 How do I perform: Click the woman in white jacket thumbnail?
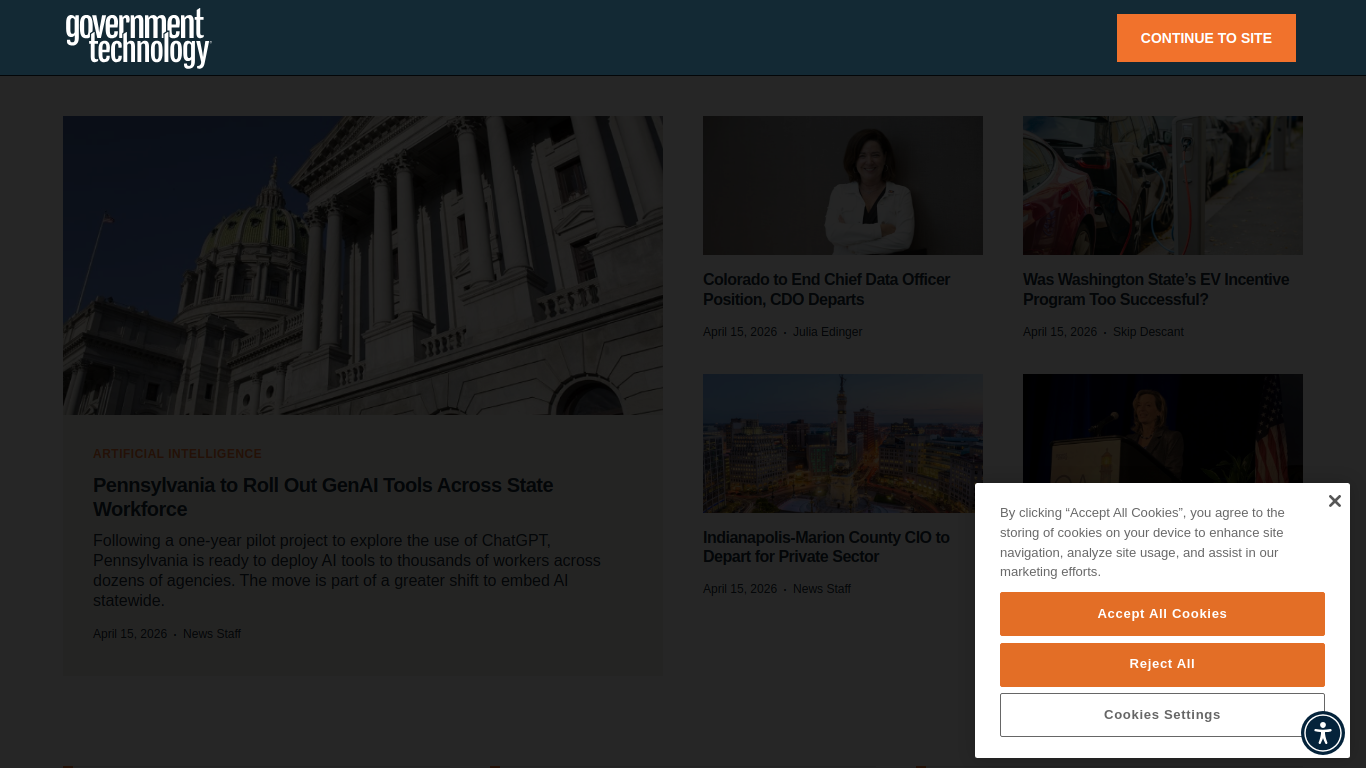point(843,185)
